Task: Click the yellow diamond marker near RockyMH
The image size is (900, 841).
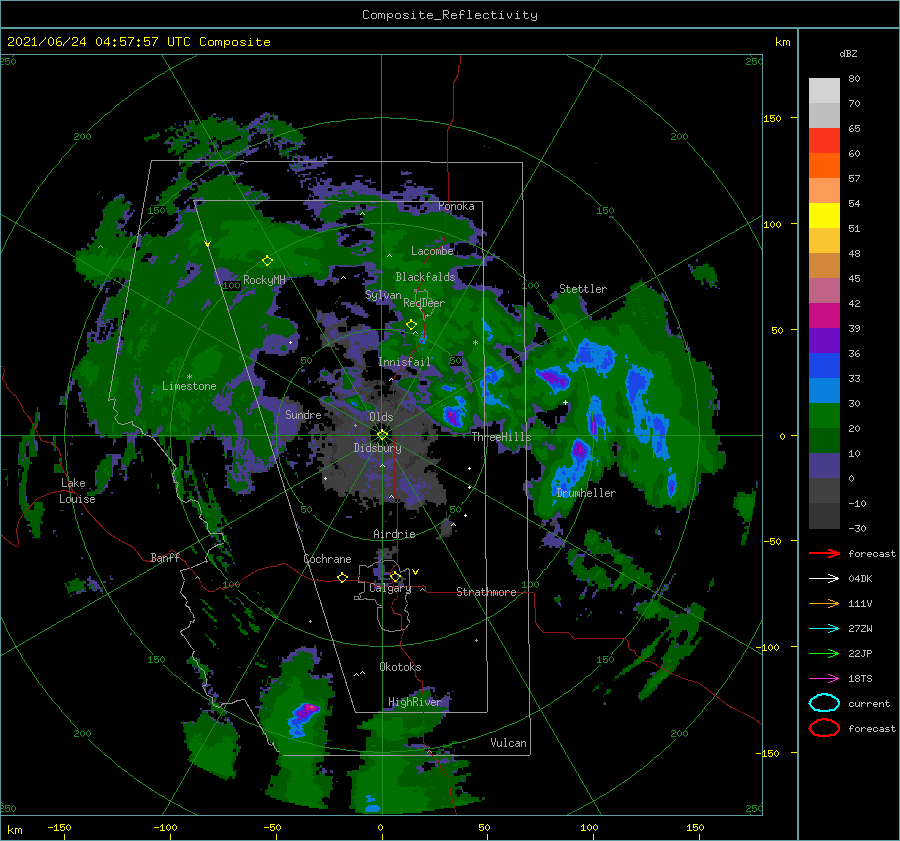Action: coord(267,261)
